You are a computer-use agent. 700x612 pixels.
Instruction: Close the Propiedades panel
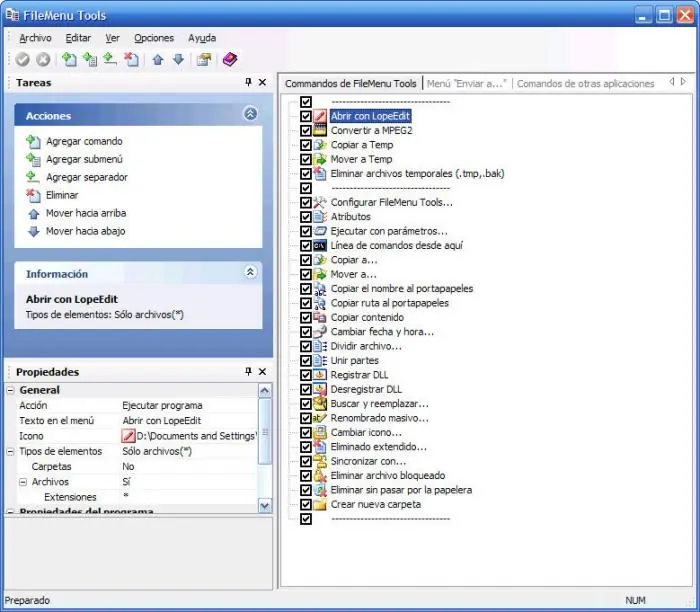click(262, 371)
